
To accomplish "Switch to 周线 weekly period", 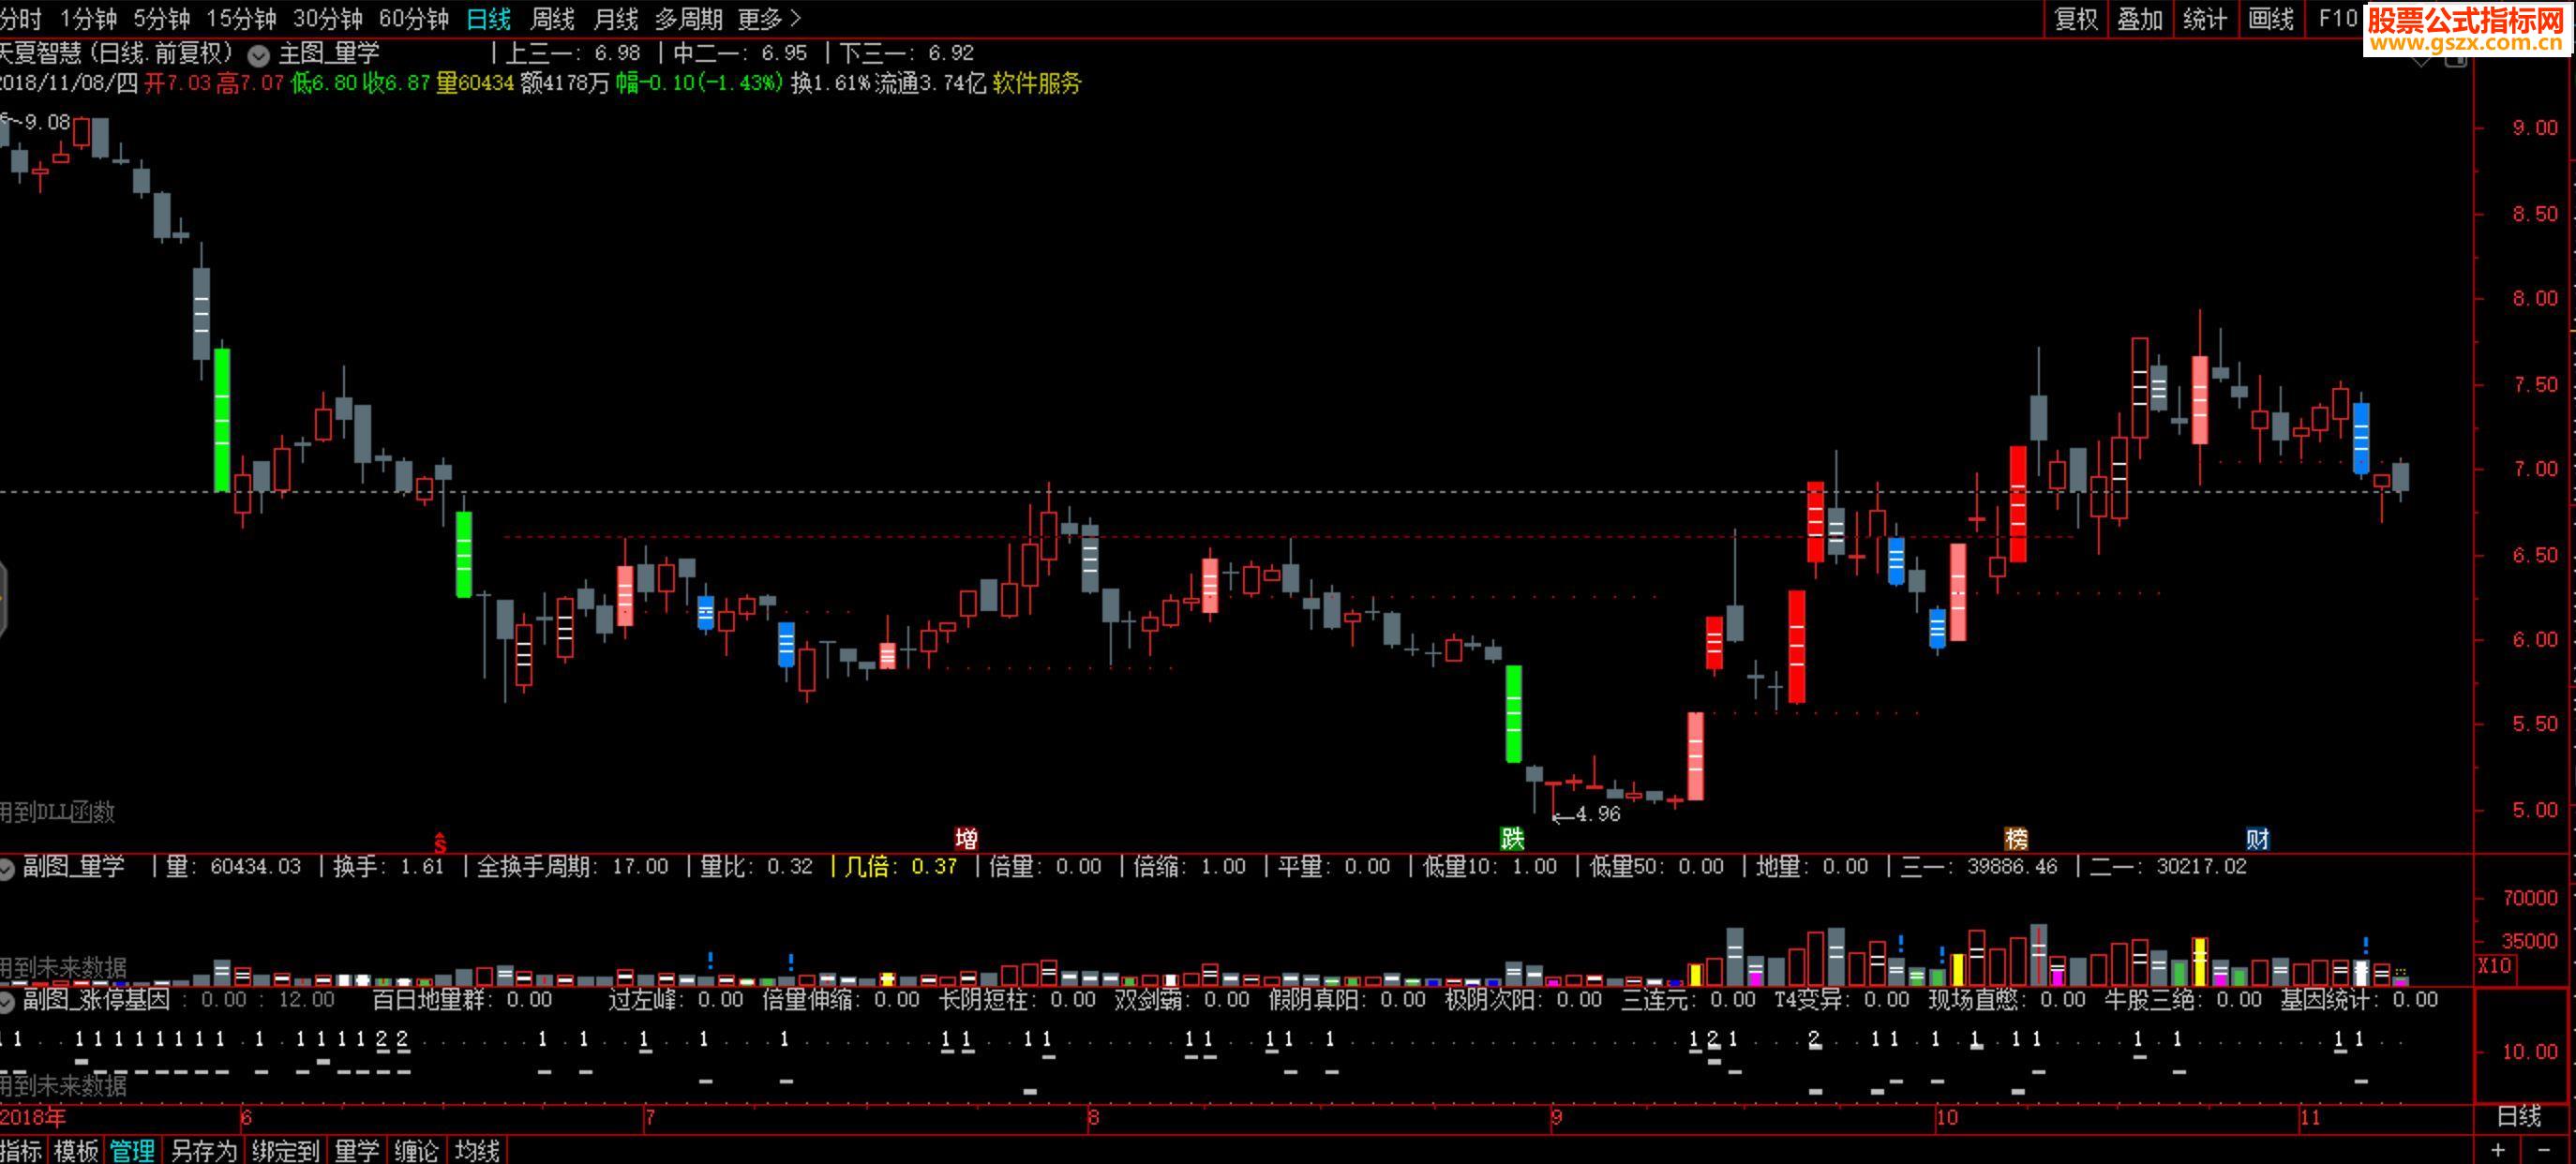I will point(552,18).
